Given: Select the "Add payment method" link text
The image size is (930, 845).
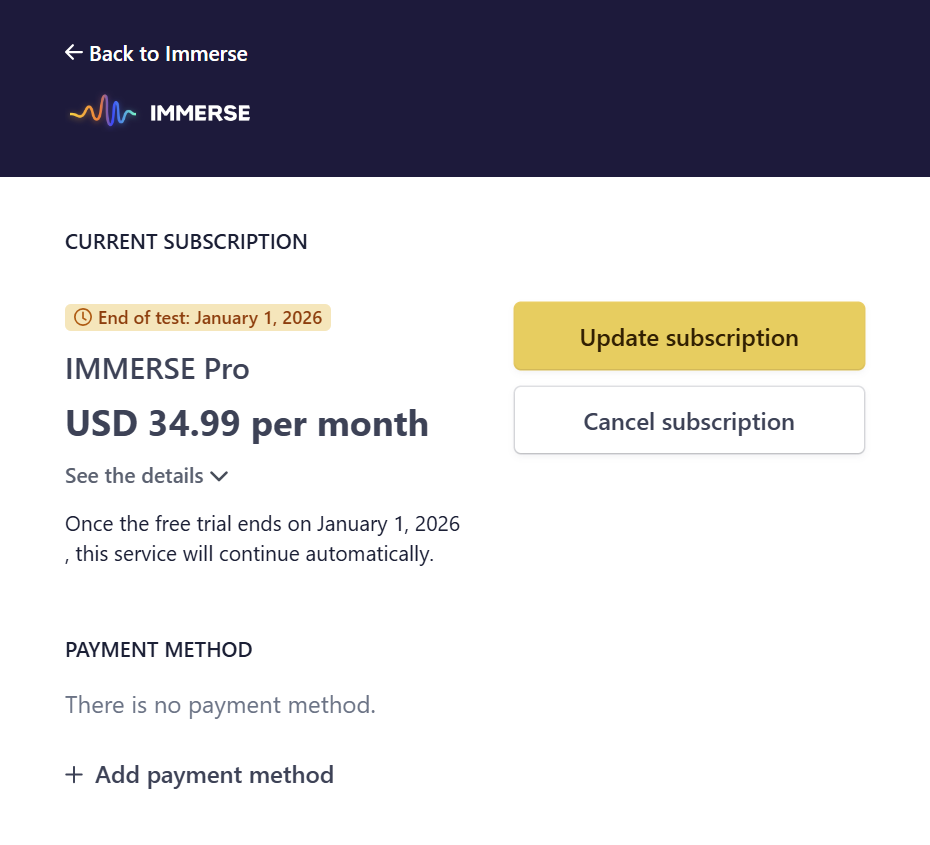Looking at the screenshot, I should [214, 775].
